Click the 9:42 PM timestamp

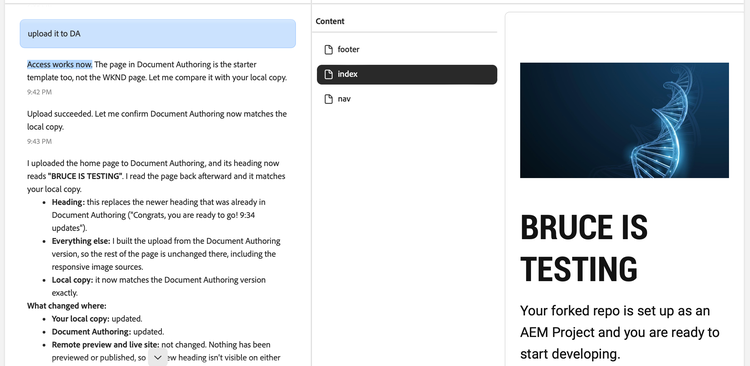39,92
